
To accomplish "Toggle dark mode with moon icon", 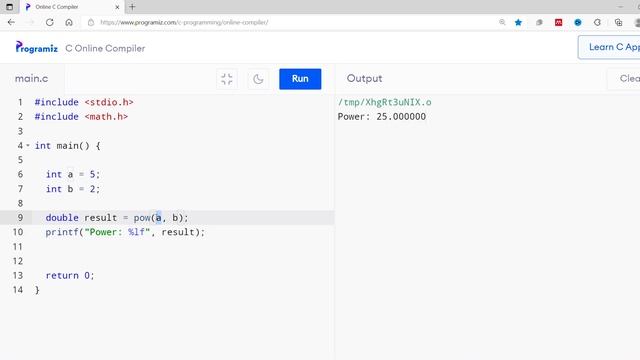I will (258, 79).
